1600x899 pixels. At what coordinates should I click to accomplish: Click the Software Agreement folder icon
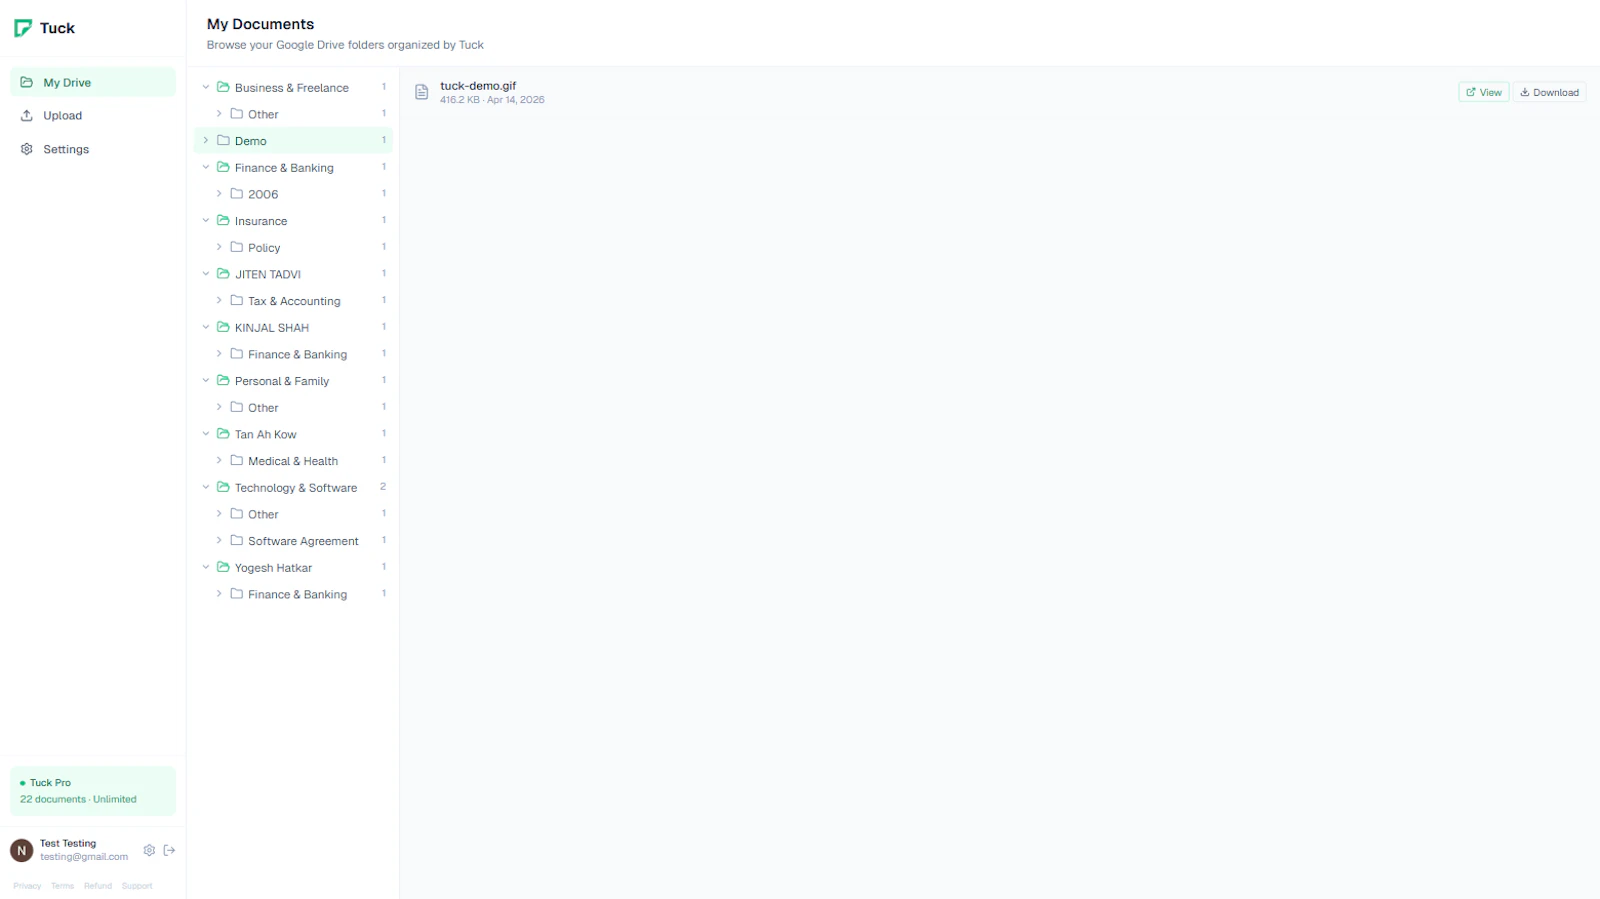(x=237, y=540)
